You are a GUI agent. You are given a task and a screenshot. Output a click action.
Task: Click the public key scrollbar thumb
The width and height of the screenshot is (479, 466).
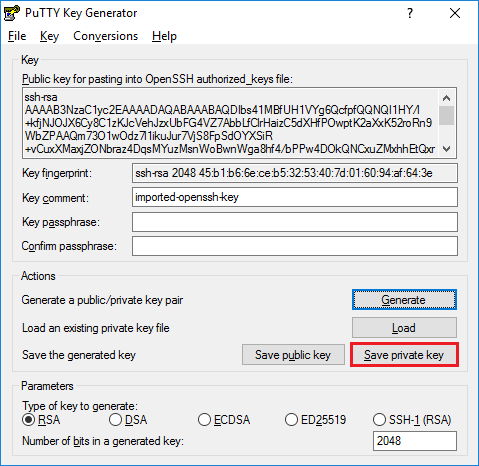[x=446, y=115]
